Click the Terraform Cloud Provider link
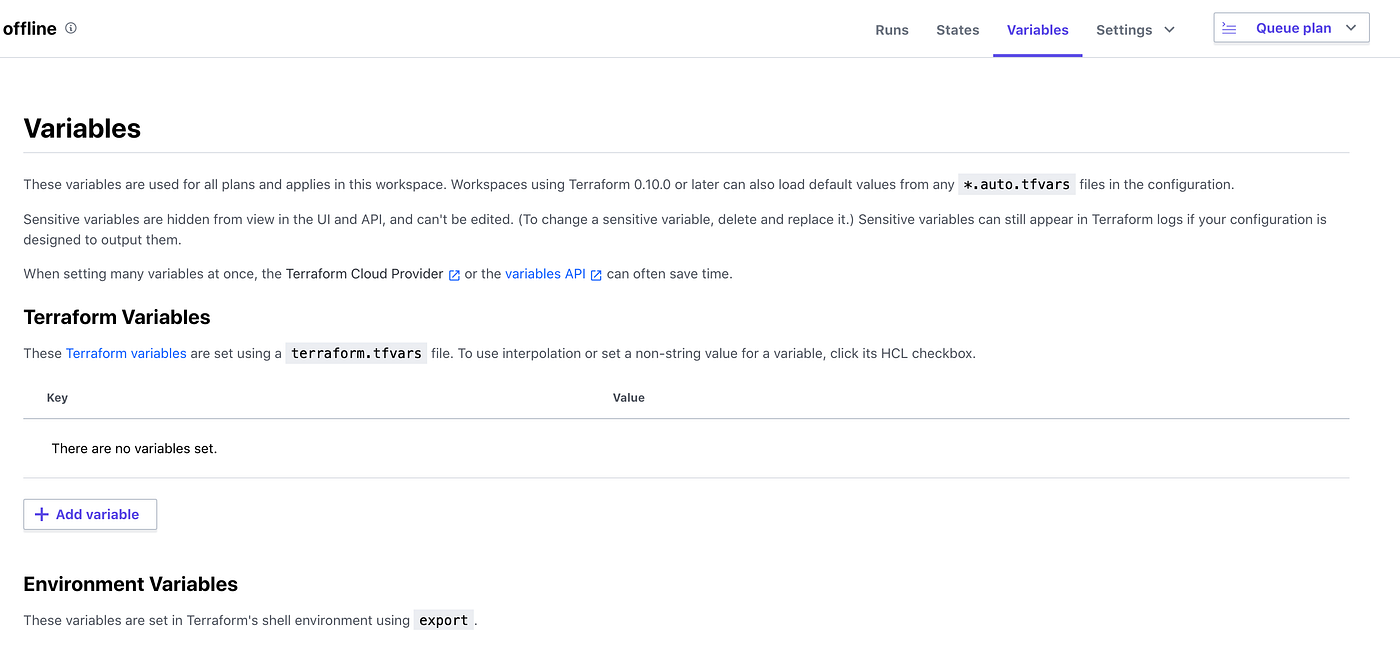Image resolution: width=1400 pixels, height=650 pixels. point(364,273)
